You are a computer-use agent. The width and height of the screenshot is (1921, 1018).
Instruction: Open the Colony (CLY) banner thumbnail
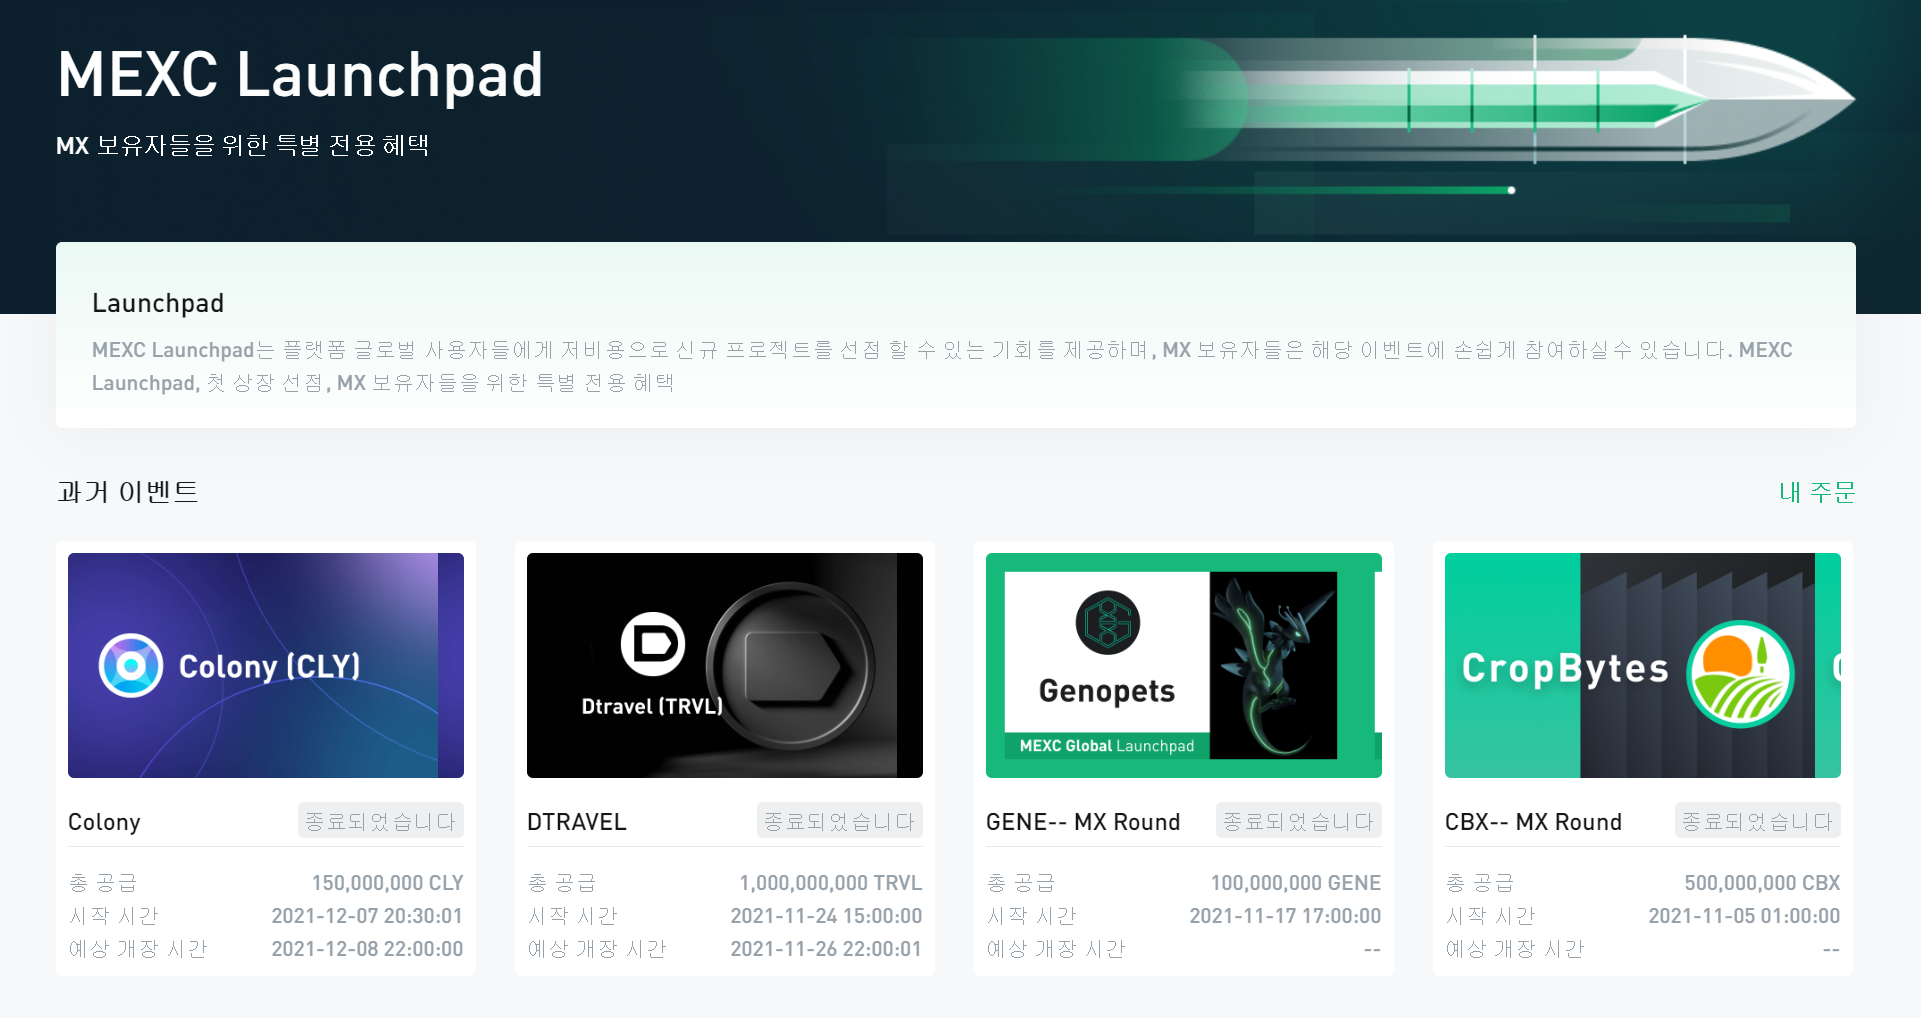point(266,665)
